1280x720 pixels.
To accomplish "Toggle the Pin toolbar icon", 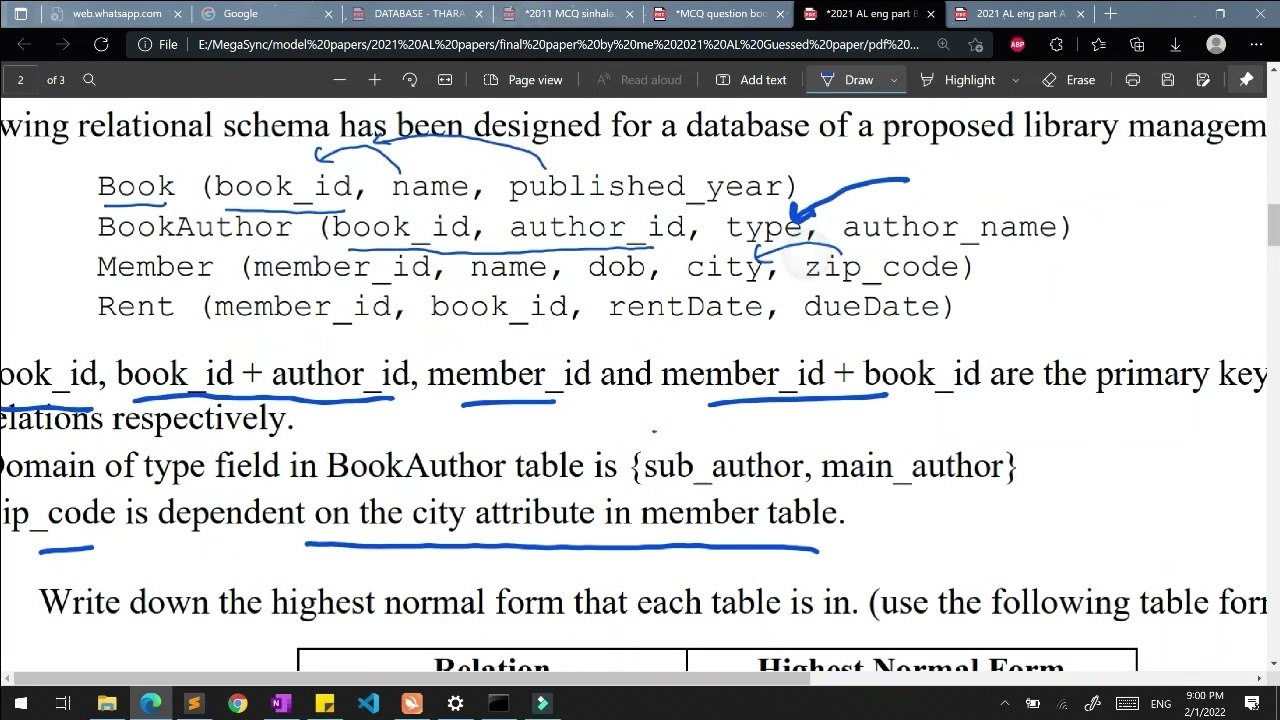I will 1246,80.
